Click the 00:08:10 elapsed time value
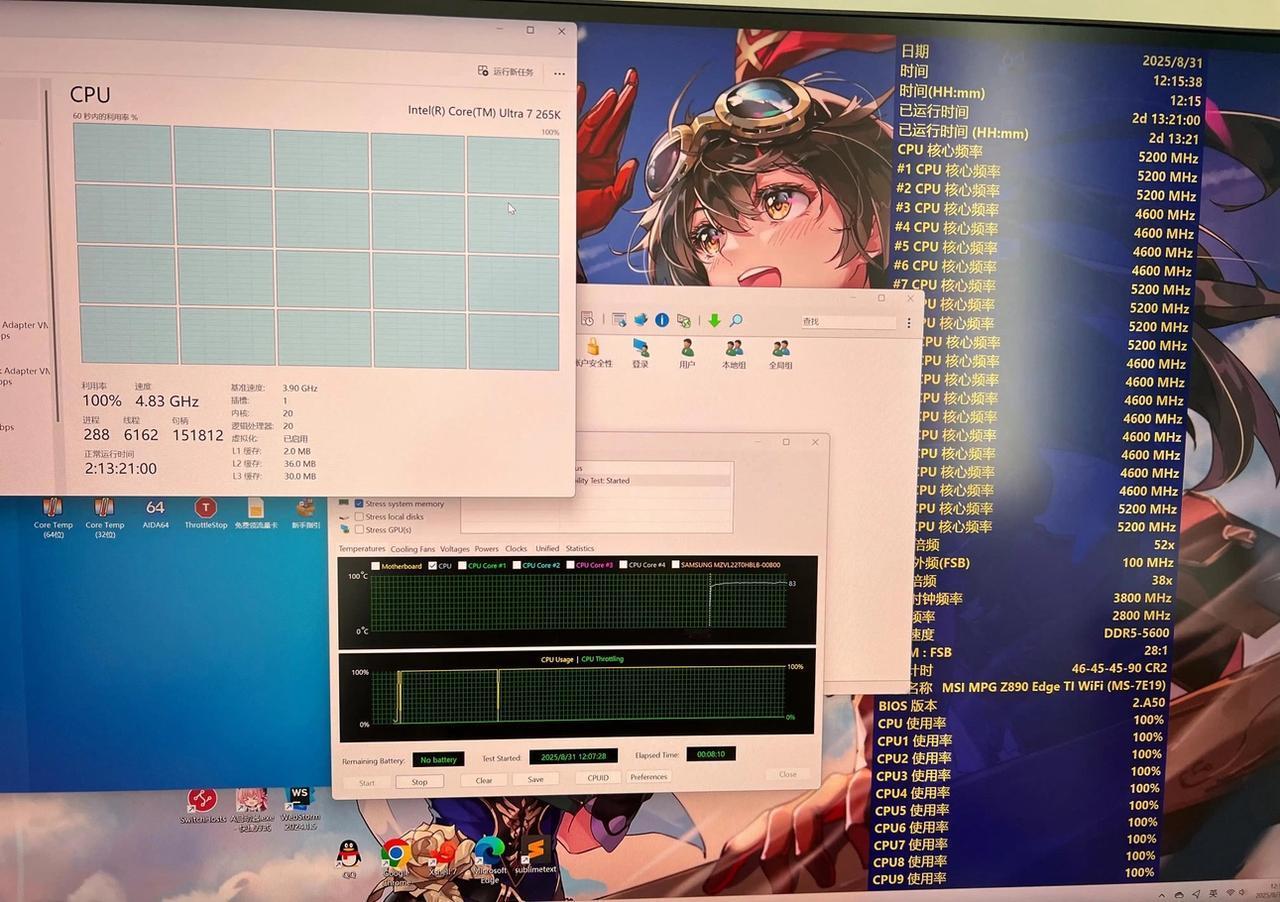Screen dimensions: 1280x902 pos(712,754)
